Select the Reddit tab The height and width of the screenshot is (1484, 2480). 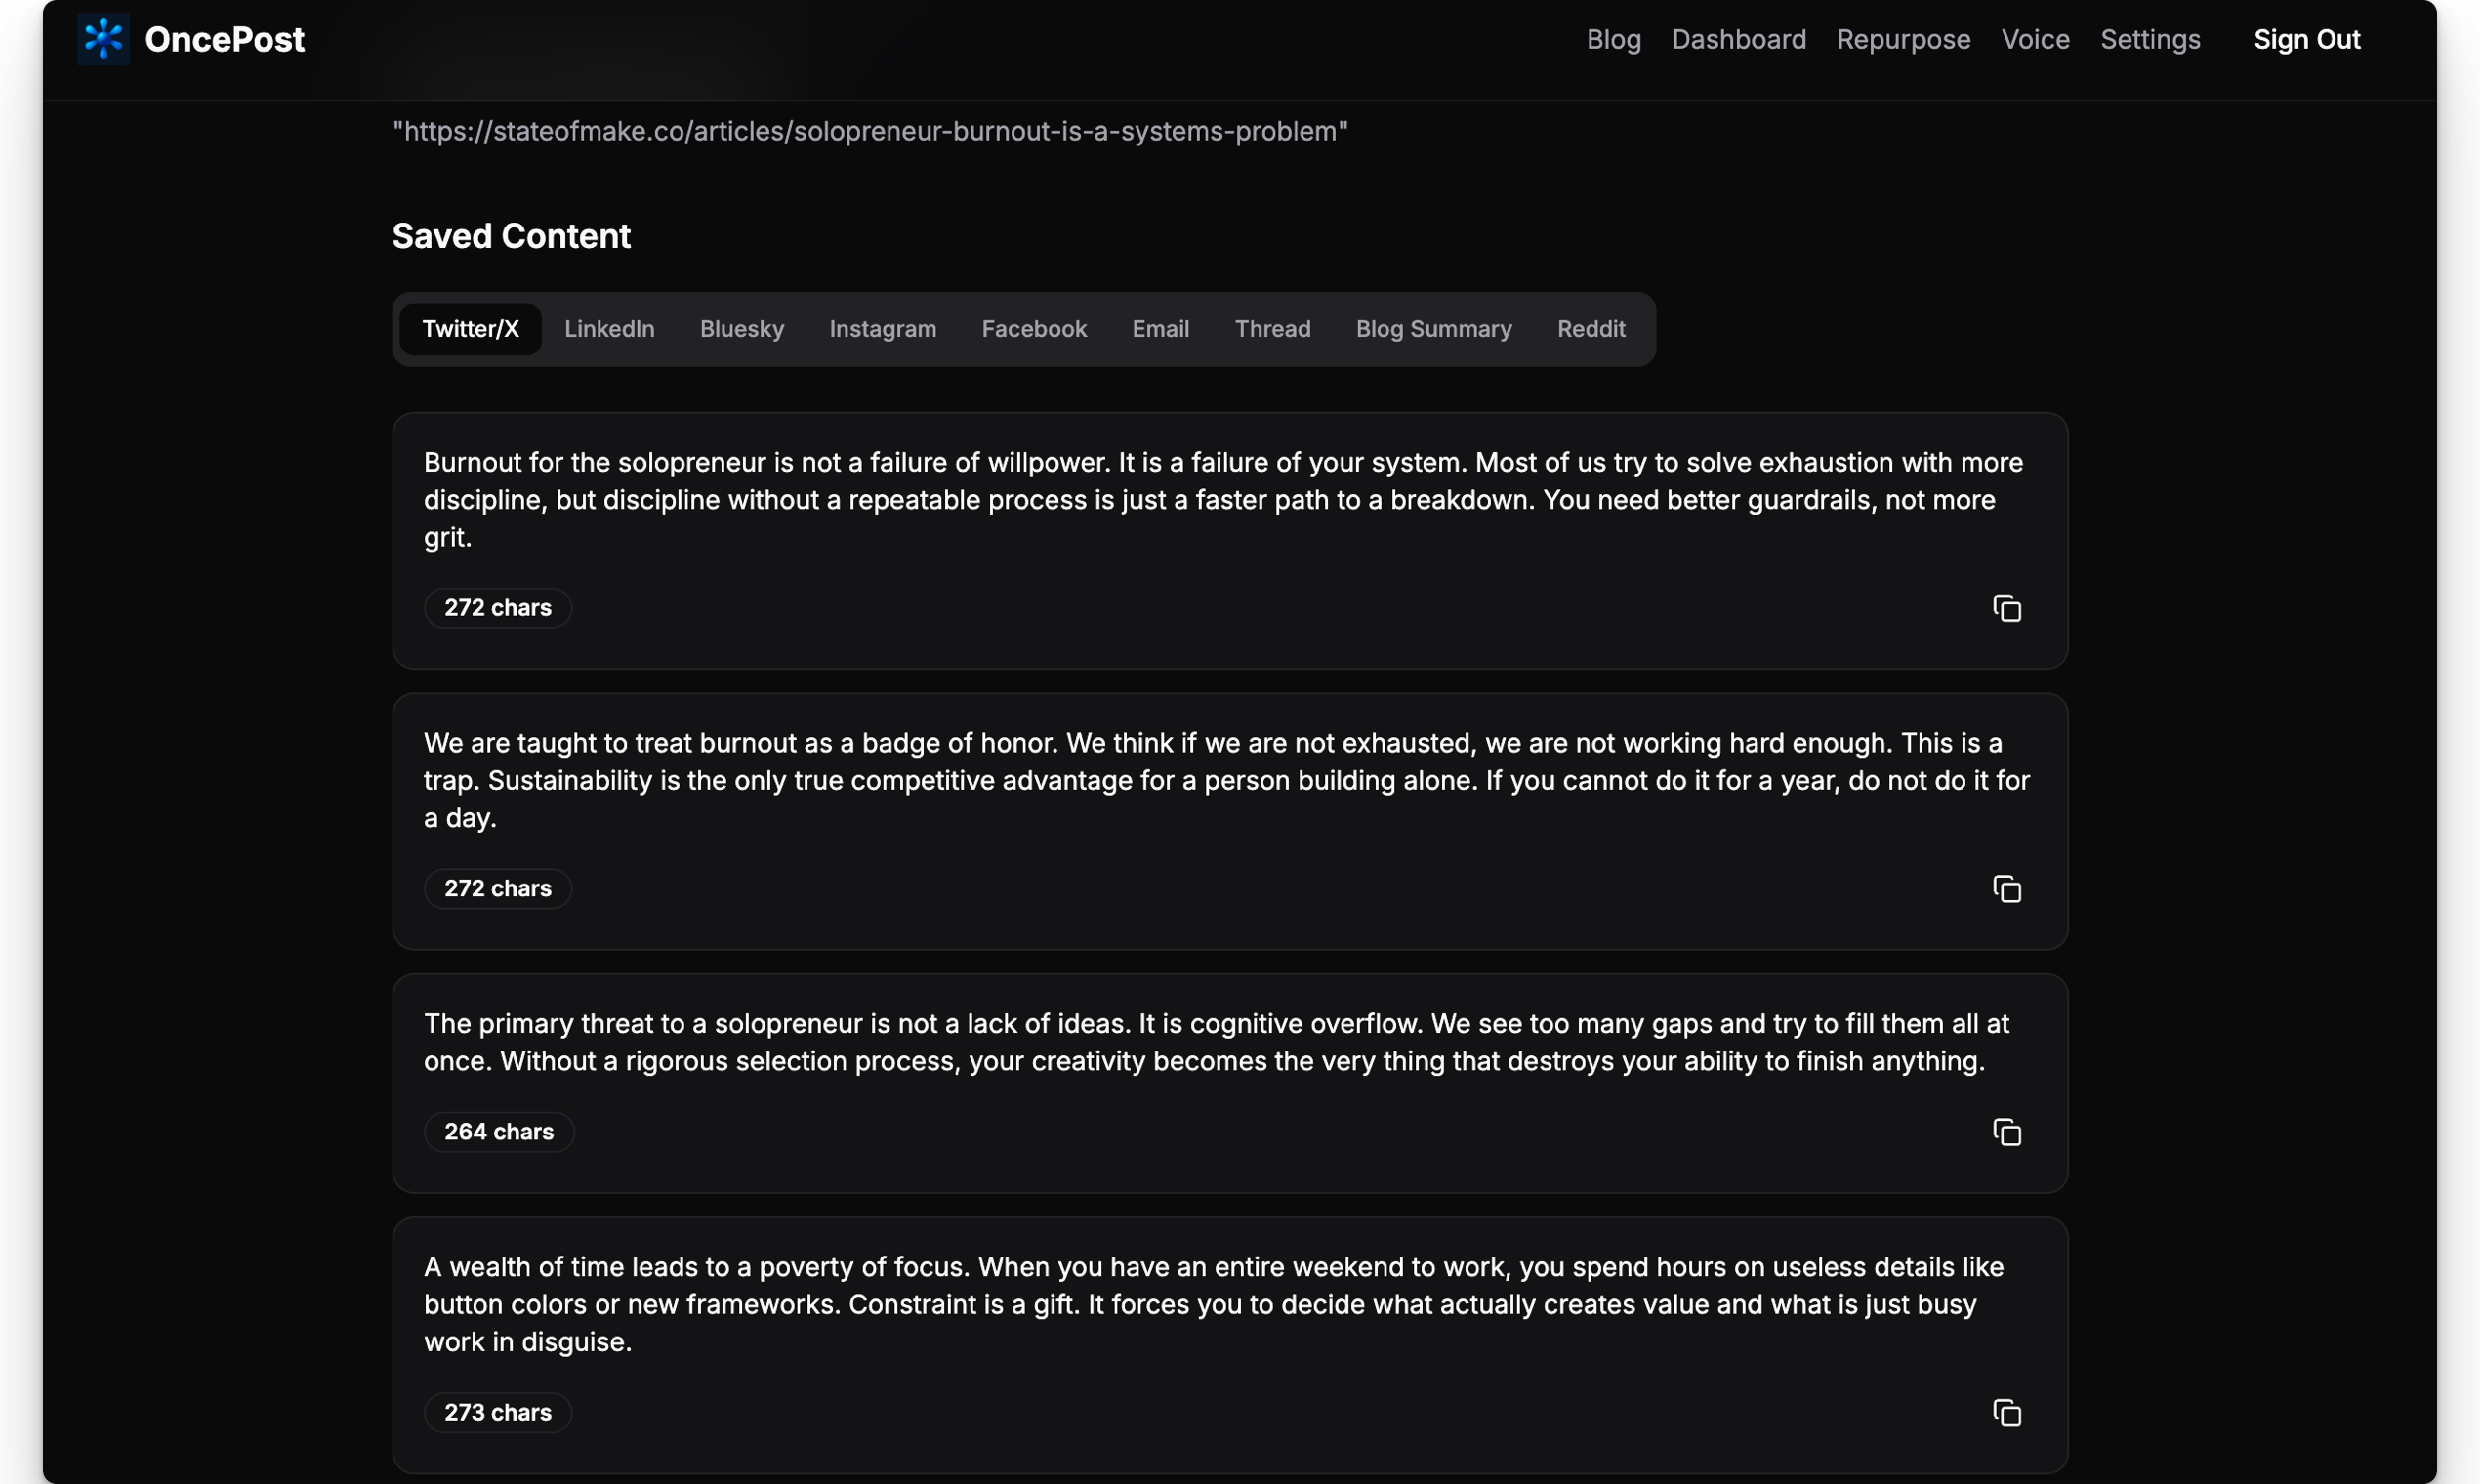click(1590, 329)
